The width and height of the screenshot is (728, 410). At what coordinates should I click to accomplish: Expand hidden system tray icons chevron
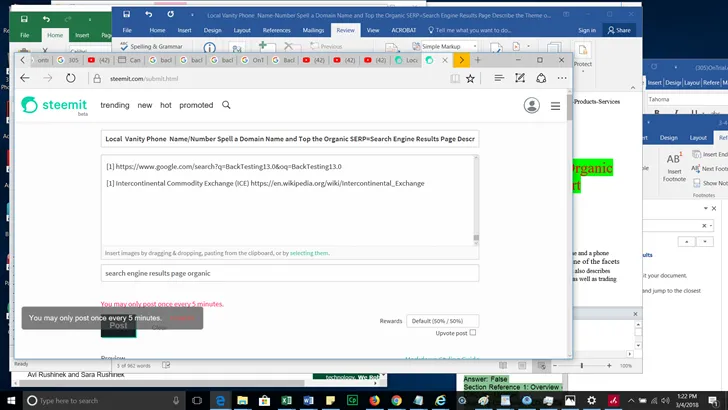coord(630,400)
